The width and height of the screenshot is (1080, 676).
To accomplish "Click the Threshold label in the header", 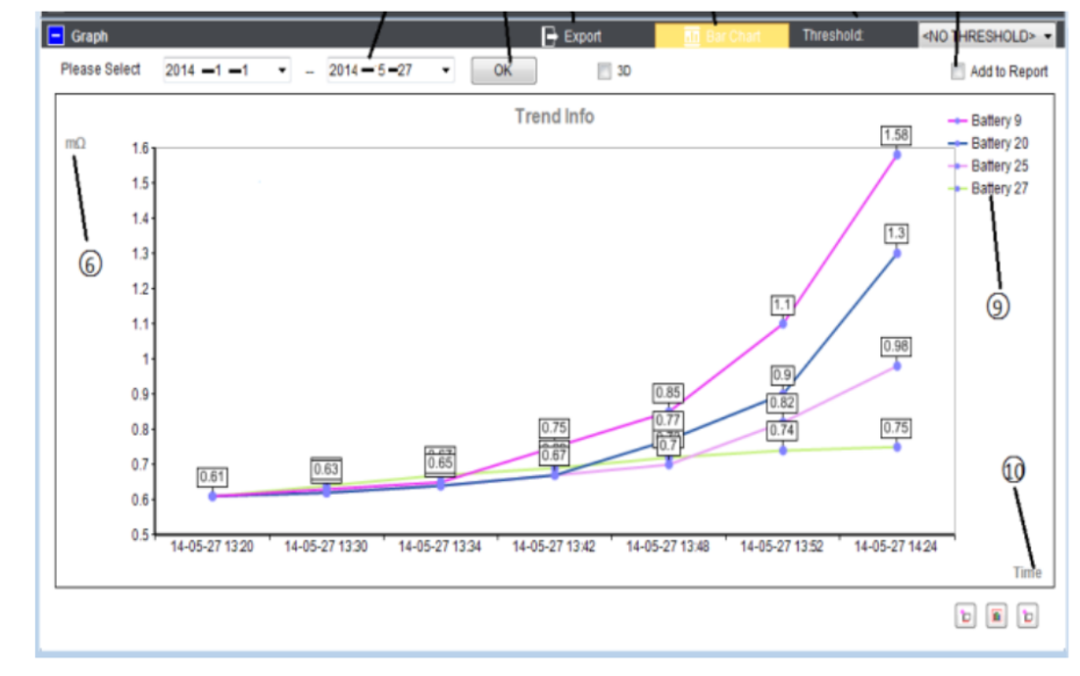I will pyautogui.click(x=833, y=35).
